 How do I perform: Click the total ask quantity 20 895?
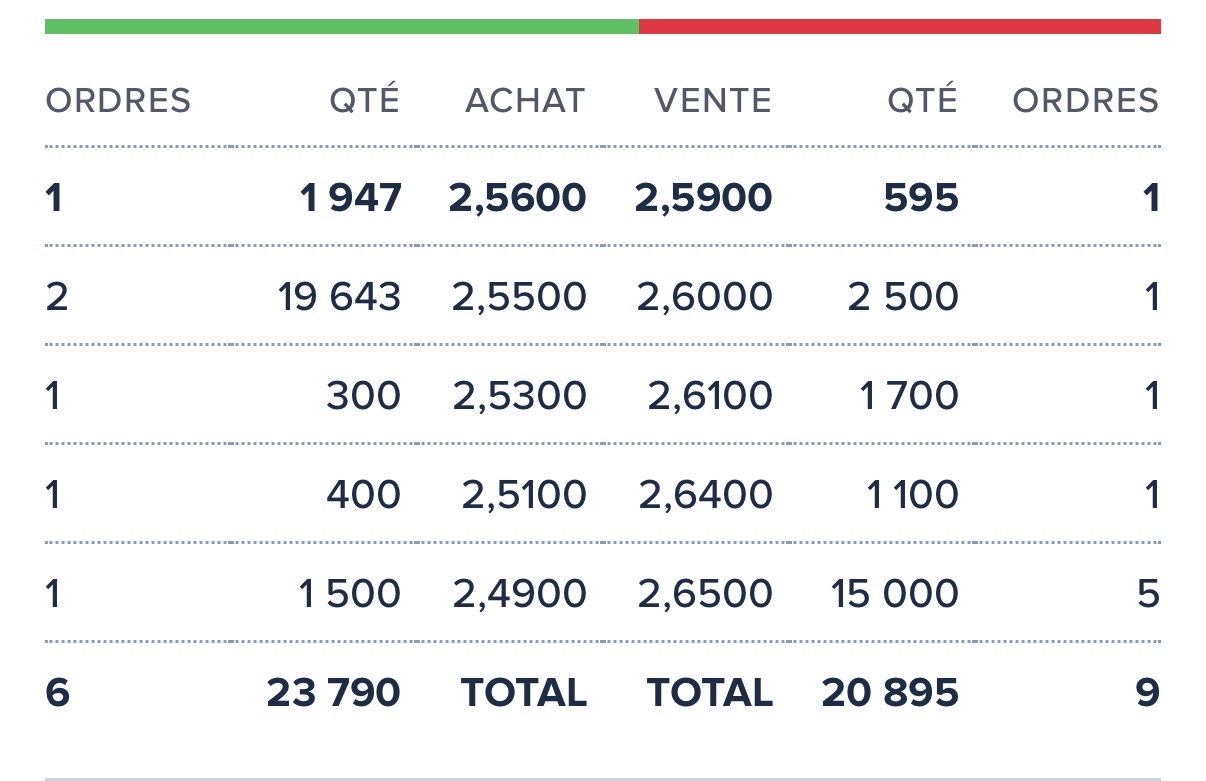click(890, 693)
